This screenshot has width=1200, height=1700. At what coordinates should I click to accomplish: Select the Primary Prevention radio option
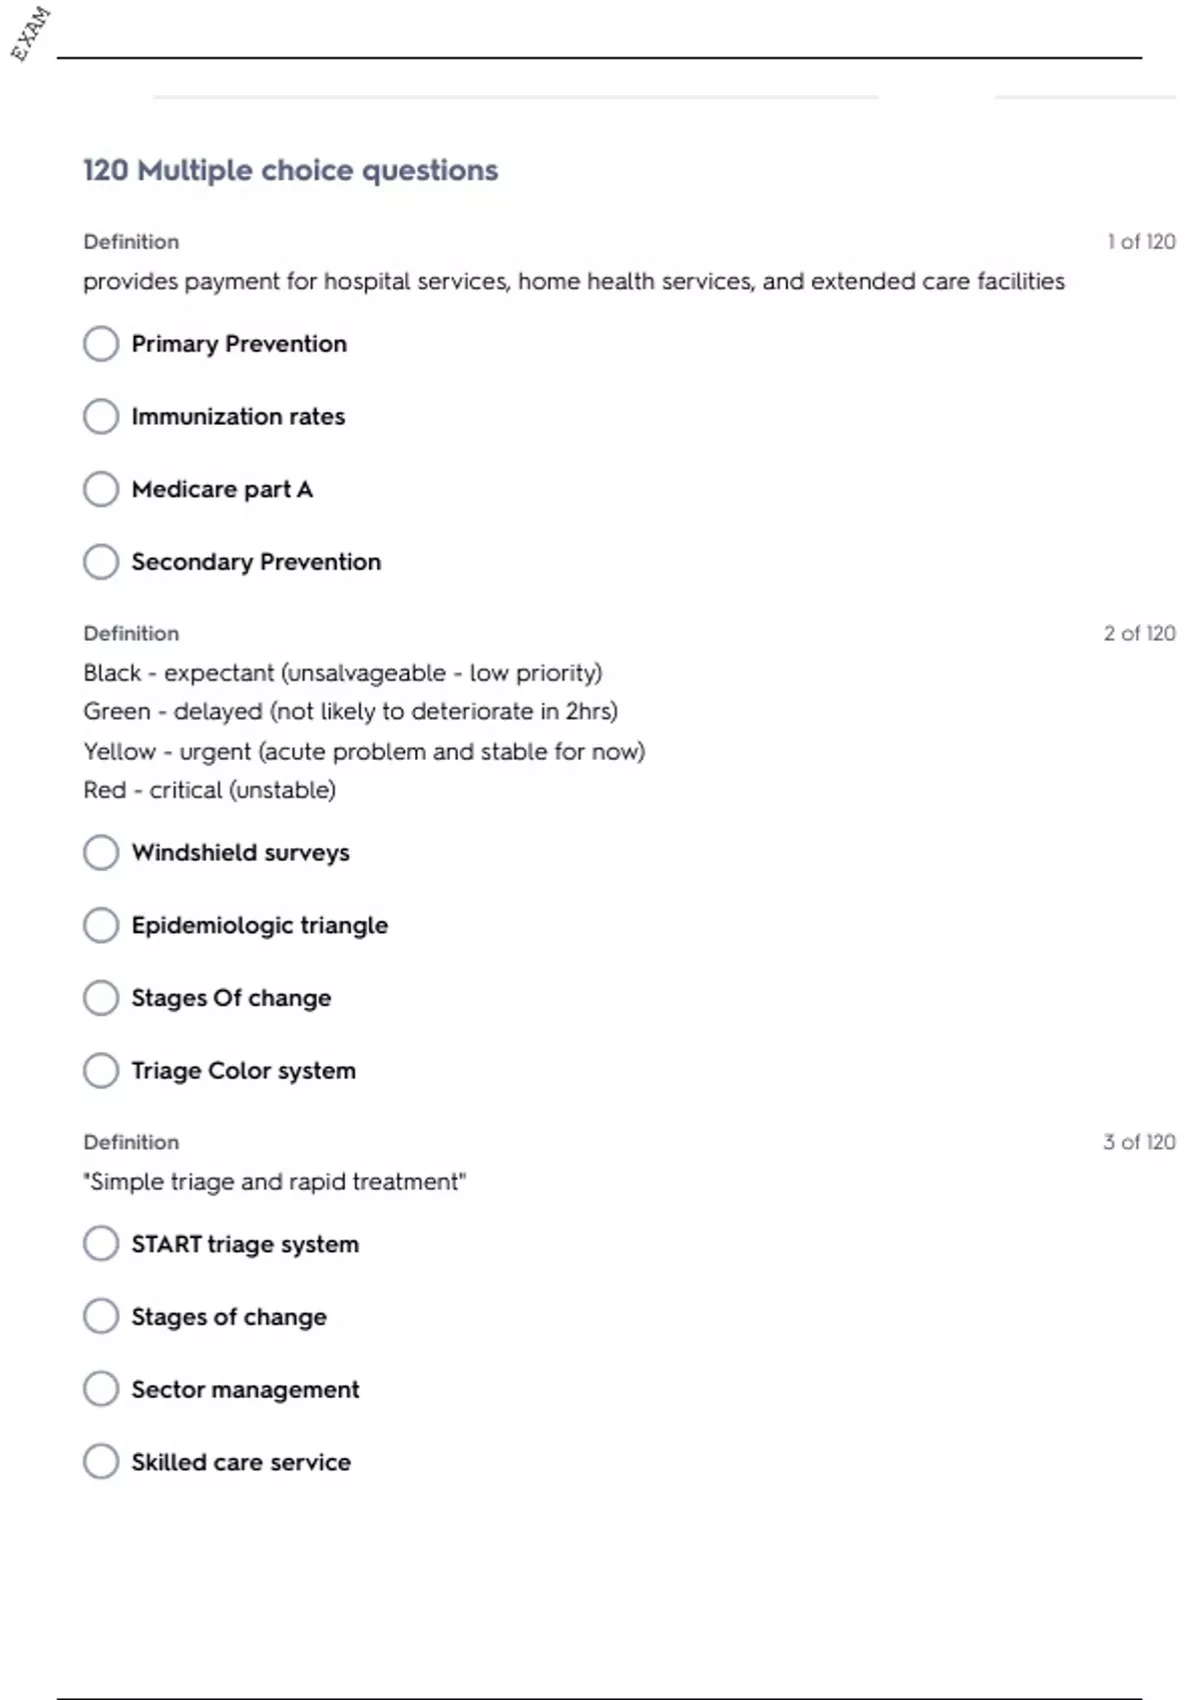pyautogui.click(x=101, y=344)
